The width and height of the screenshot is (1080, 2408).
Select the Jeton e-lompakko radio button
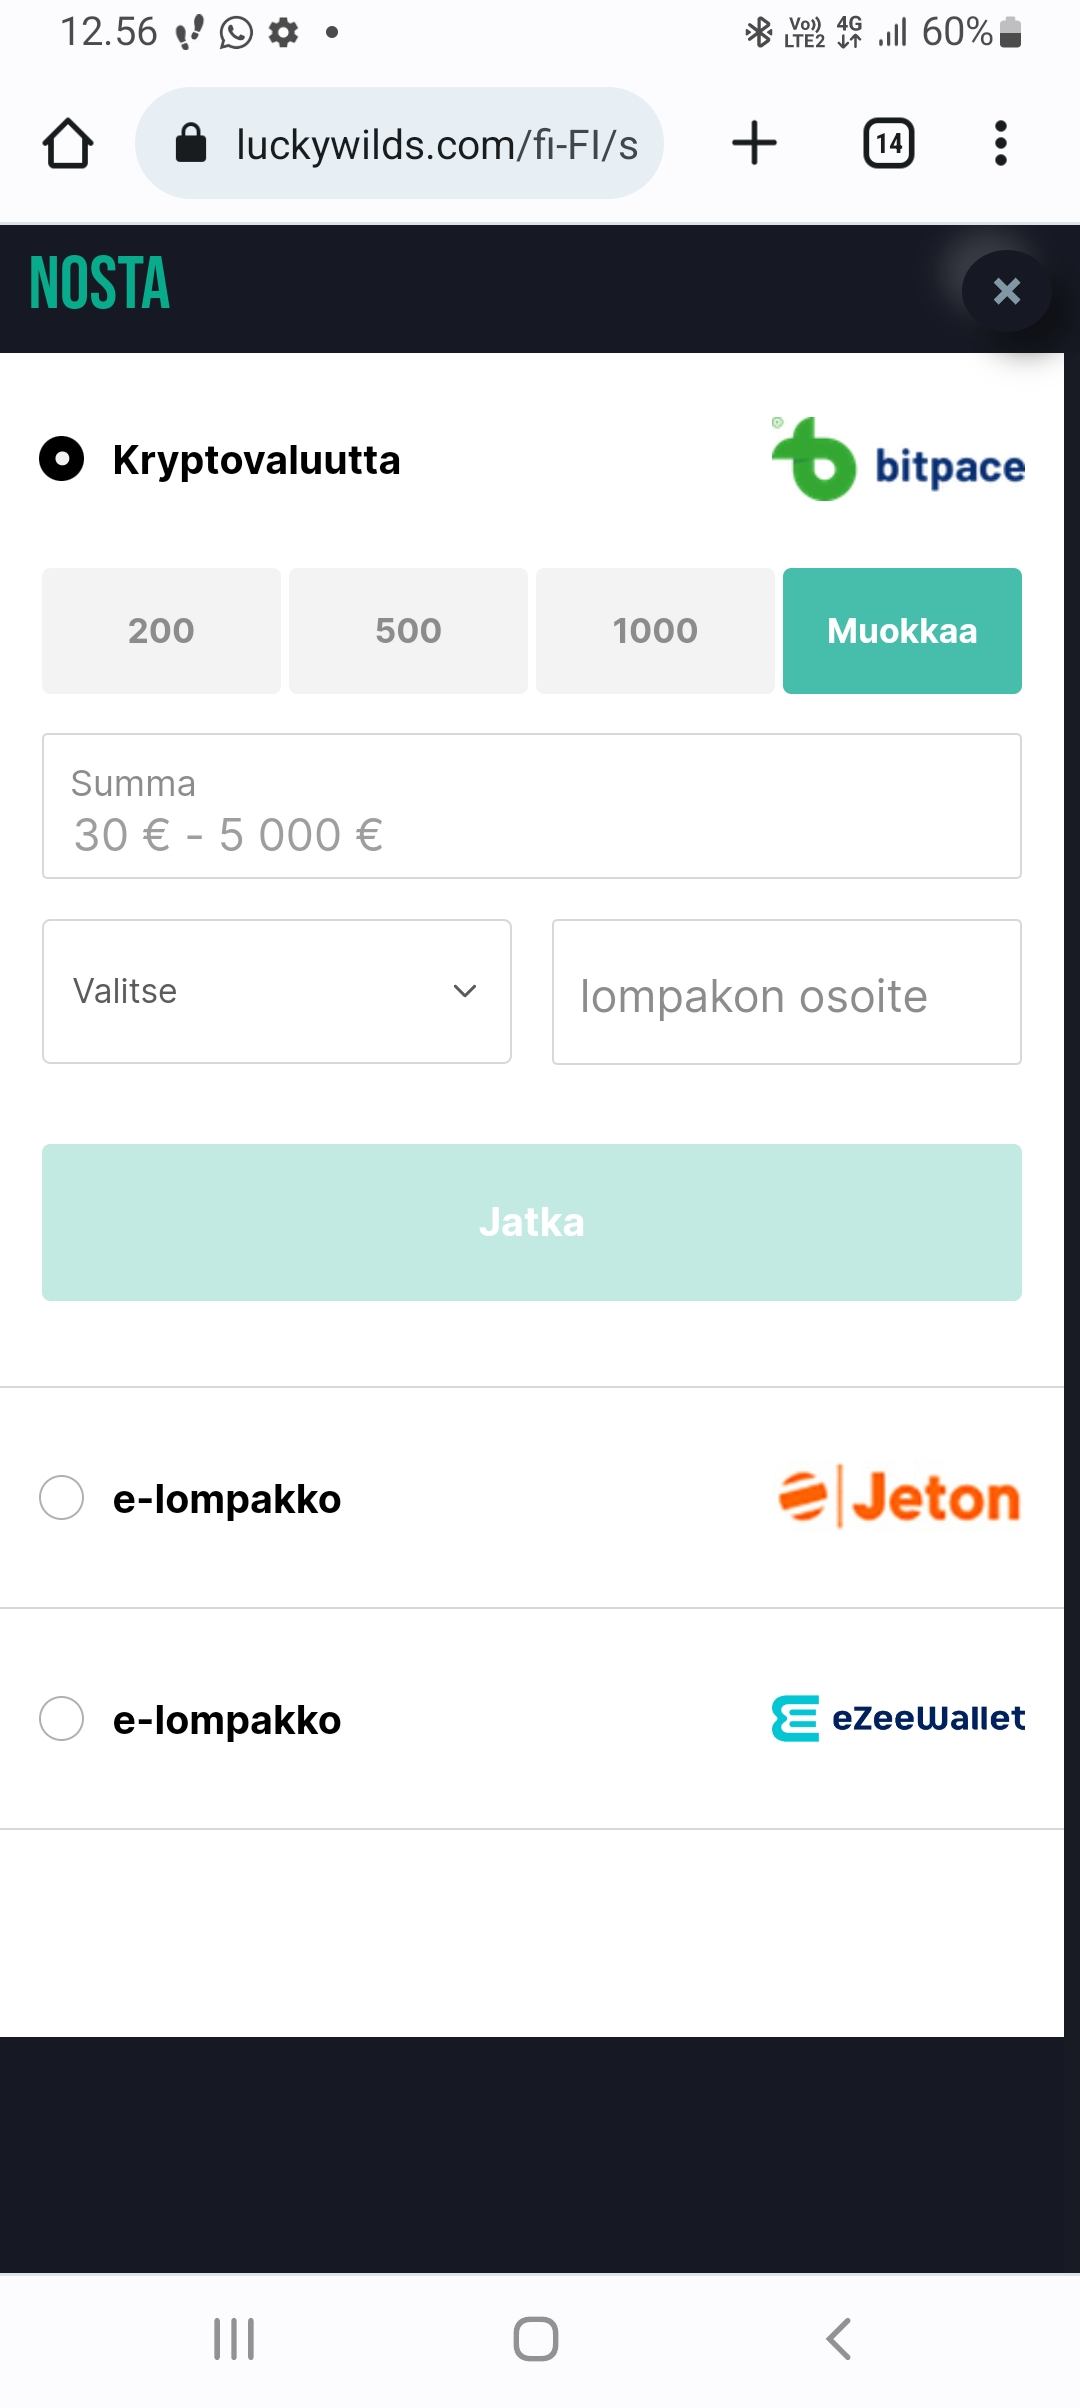pos(62,1498)
